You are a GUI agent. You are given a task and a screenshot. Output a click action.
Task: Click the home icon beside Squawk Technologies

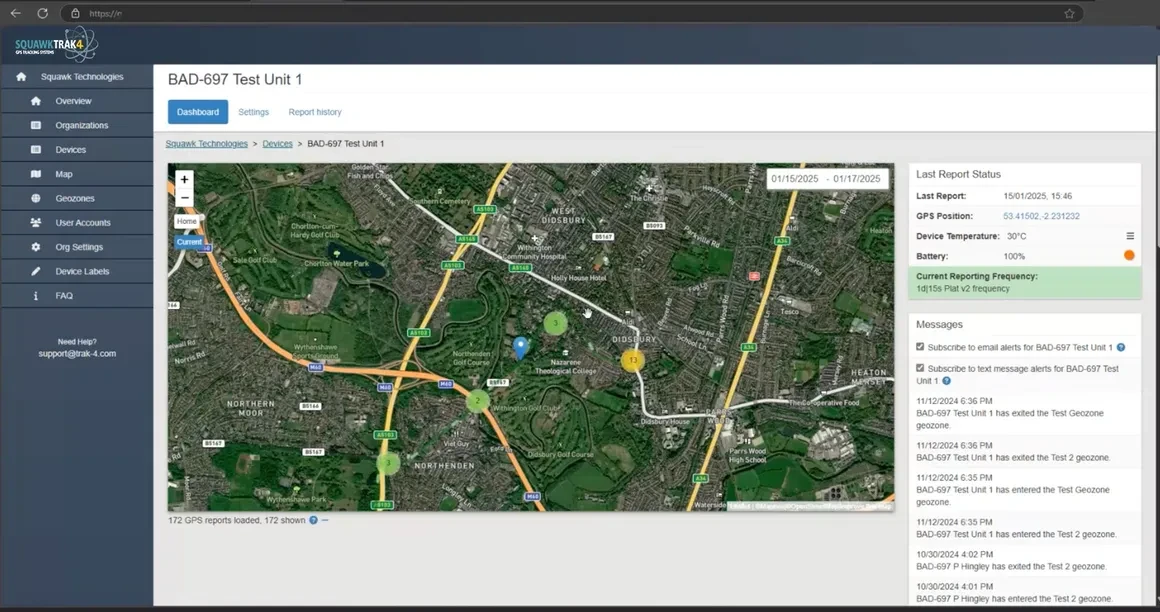click(x=21, y=76)
